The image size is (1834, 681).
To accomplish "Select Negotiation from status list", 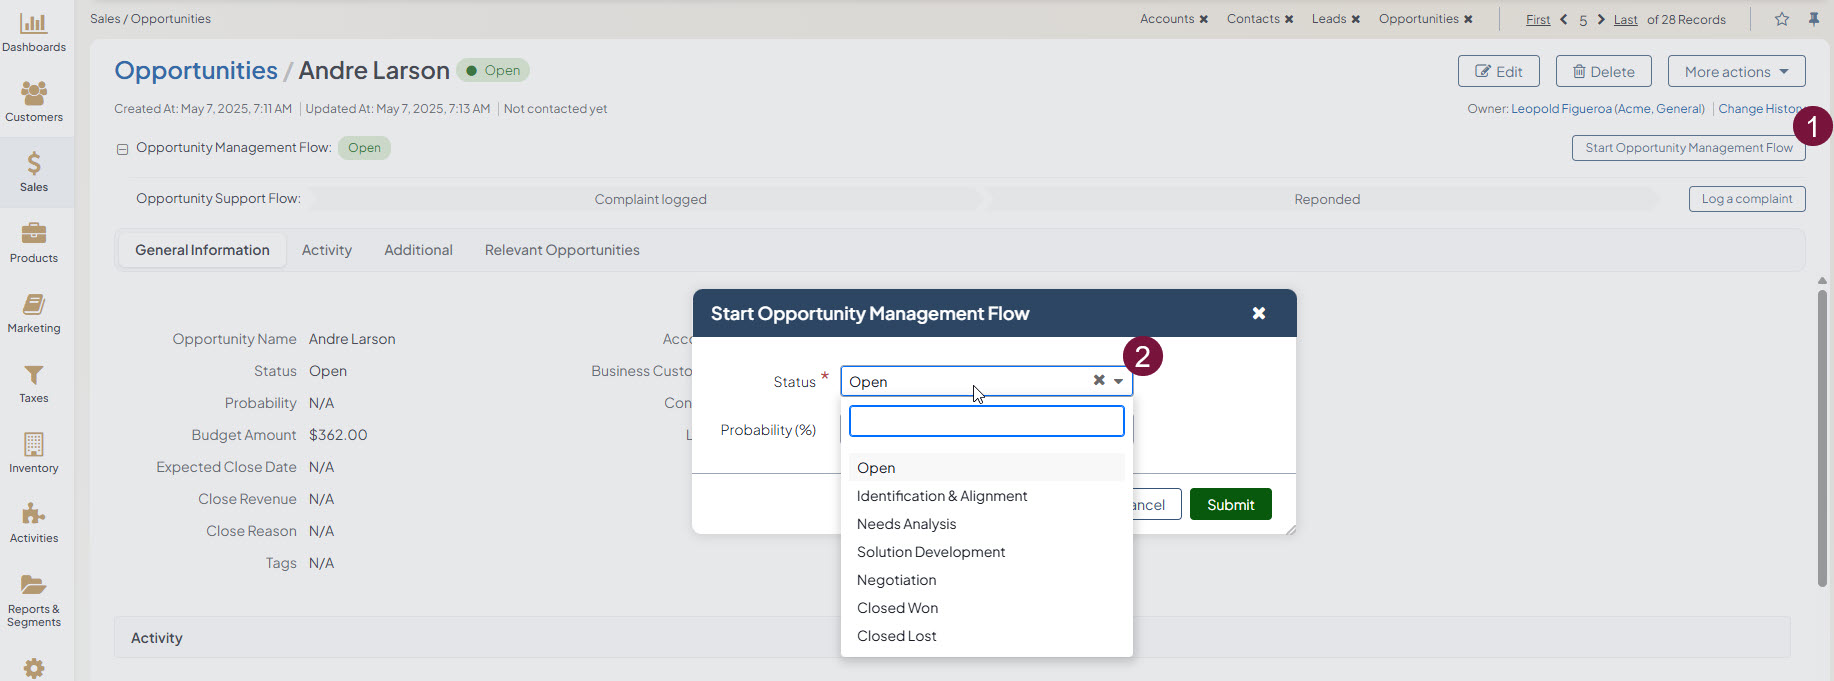I will (x=896, y=580).
